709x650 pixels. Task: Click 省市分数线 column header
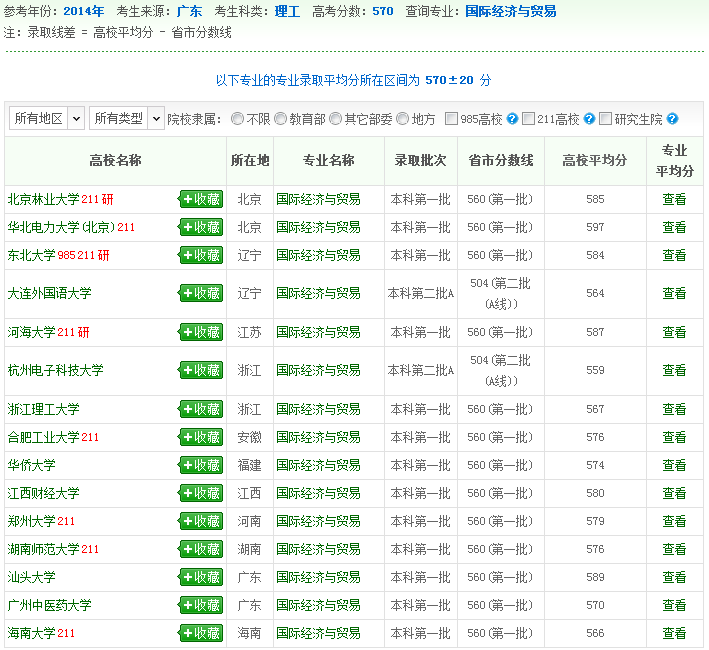pos(501,160)
